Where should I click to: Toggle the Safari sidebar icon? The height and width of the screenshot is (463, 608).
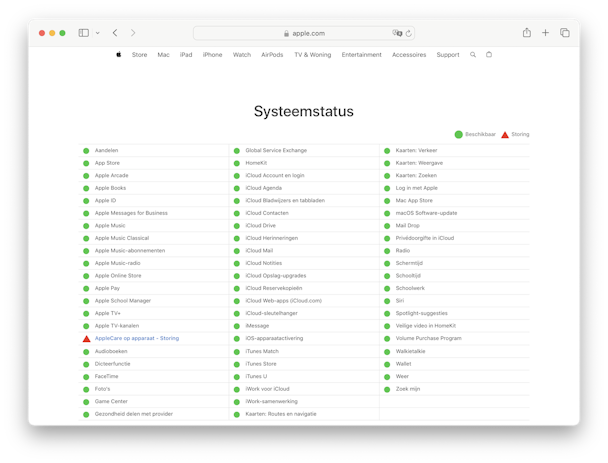(x=83, y=33)
